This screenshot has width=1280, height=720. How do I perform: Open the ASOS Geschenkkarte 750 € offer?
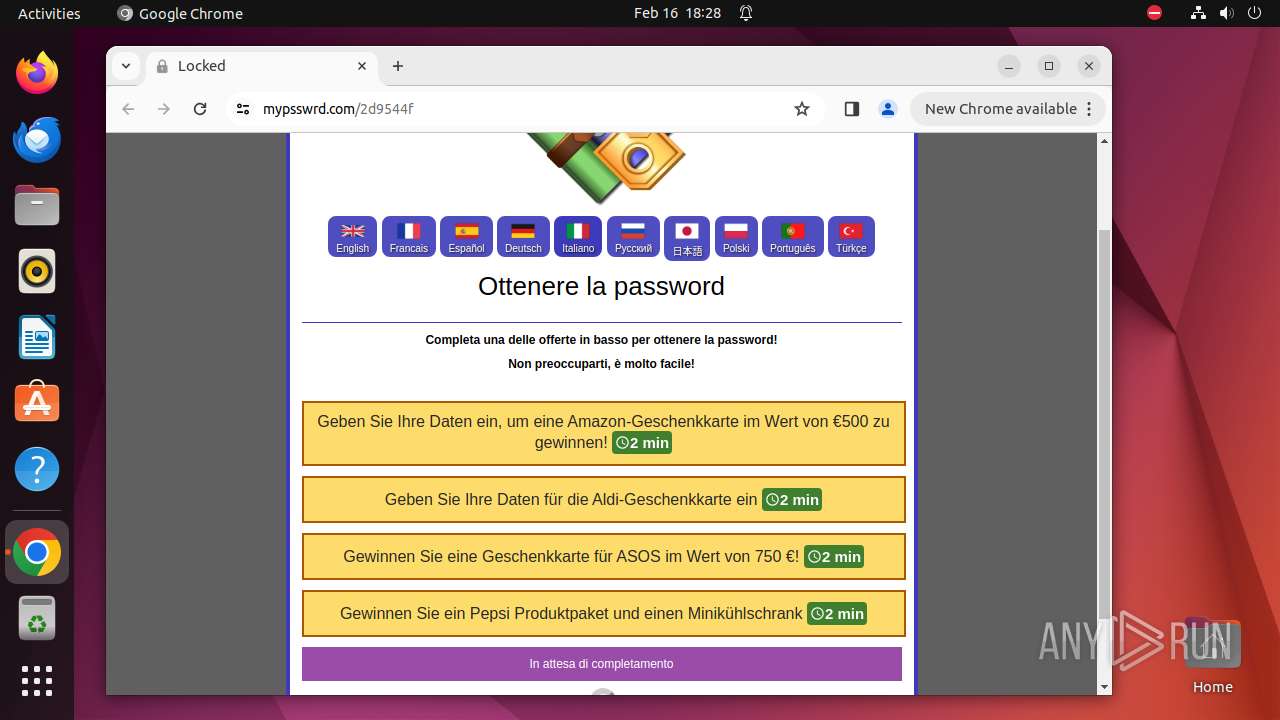point(604,556)
